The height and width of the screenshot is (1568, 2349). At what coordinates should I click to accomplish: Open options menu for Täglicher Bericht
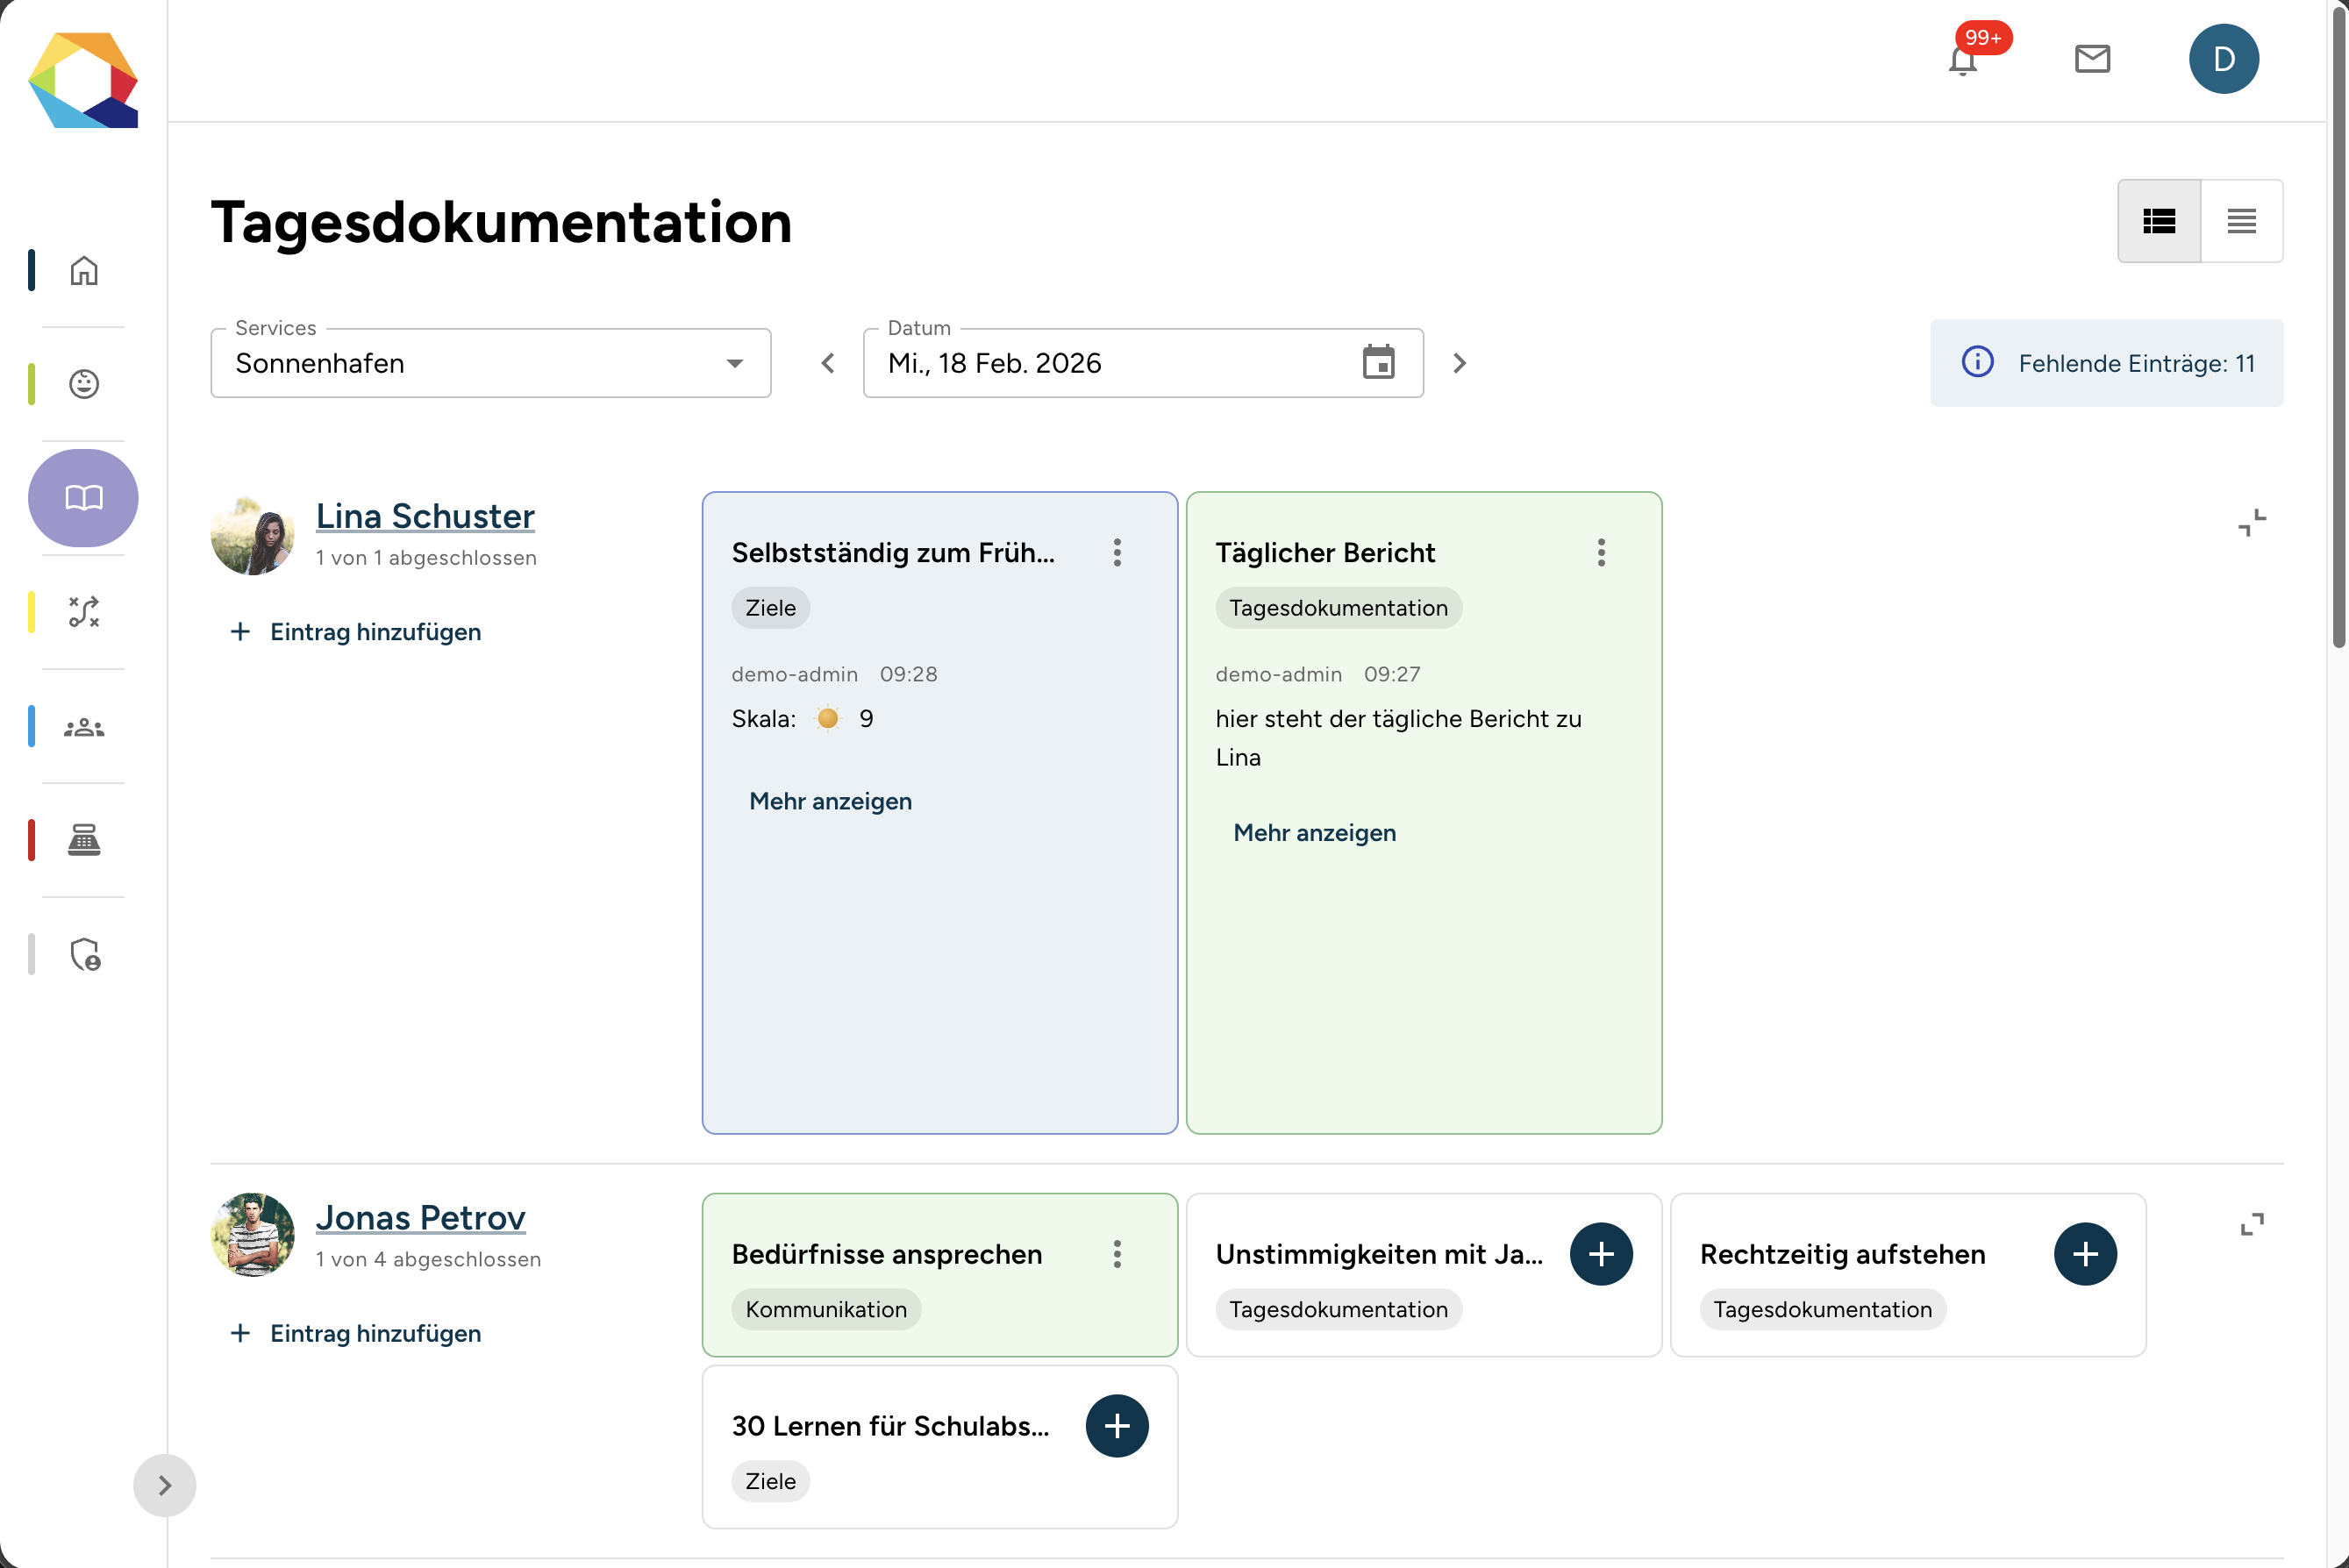click(1601, 553)
